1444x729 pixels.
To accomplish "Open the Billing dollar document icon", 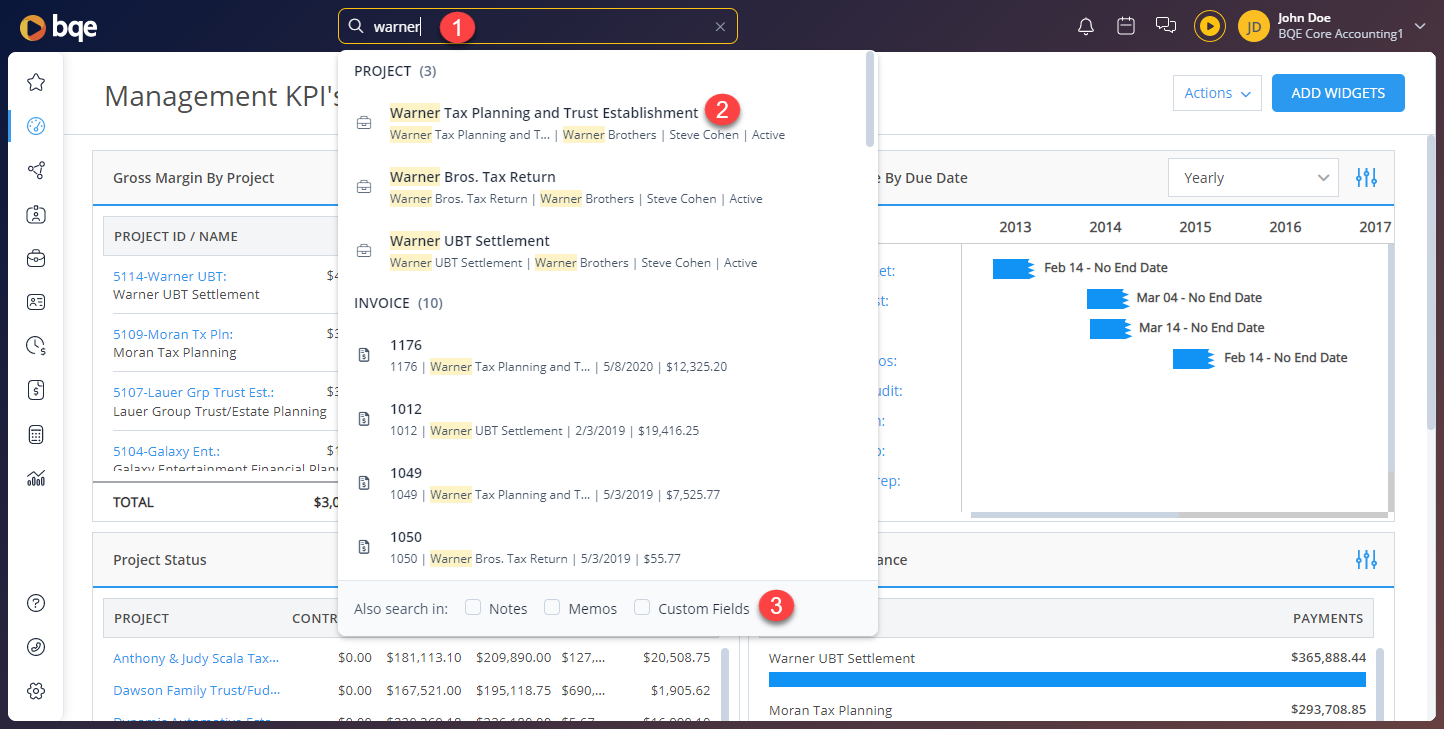I will point(36,390).
